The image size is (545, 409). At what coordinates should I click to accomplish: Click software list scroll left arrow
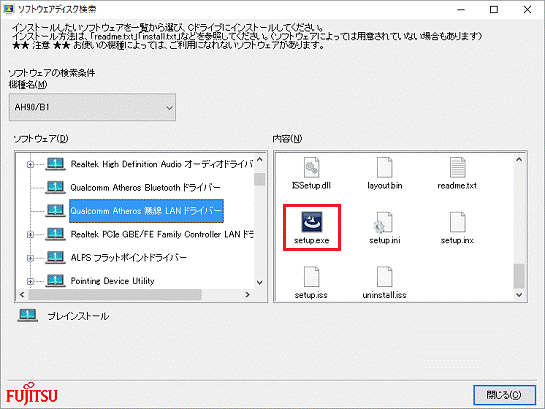point(22,295)
